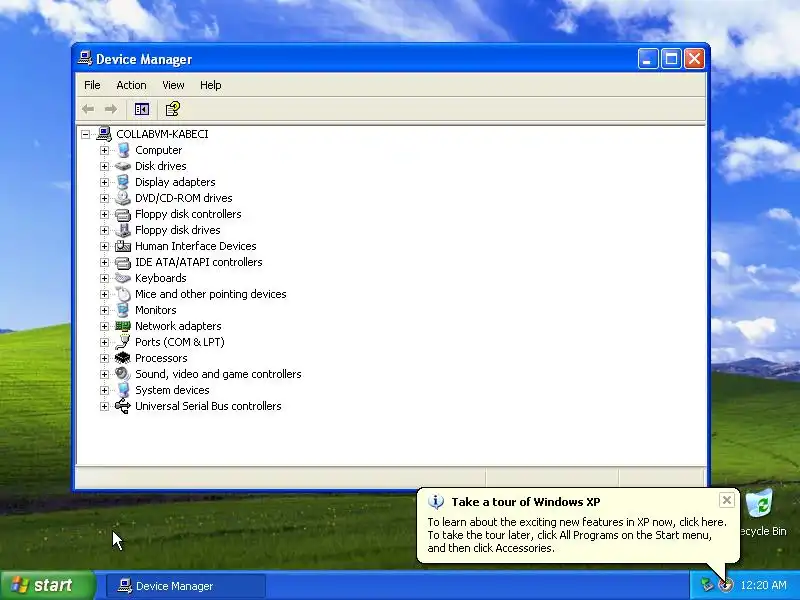Select the Human Interface Devices label

click(x=195, y=246)
